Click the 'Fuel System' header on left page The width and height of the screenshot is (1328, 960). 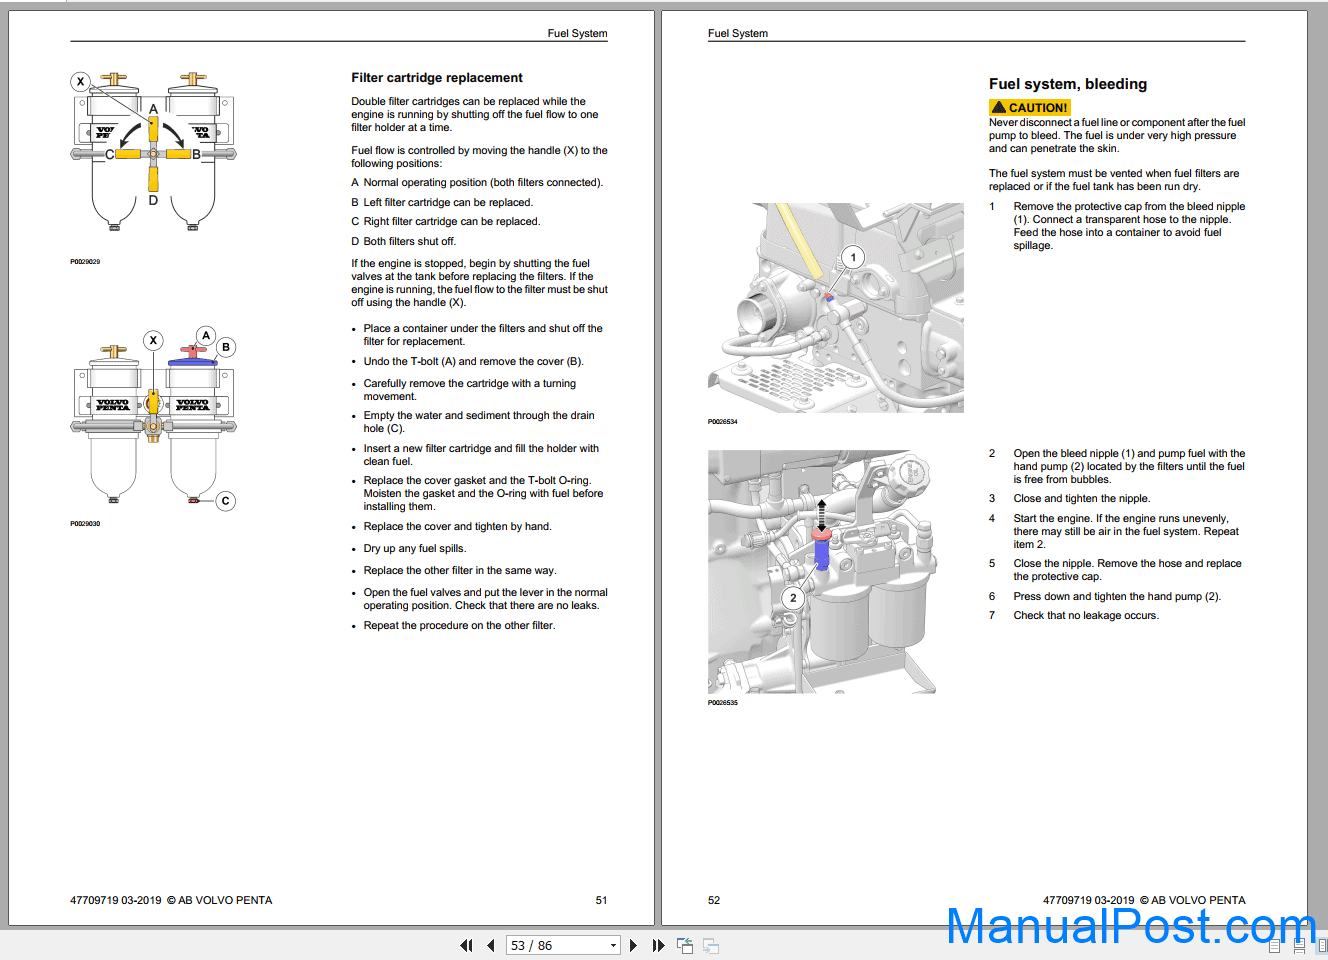tap(577, 33)
